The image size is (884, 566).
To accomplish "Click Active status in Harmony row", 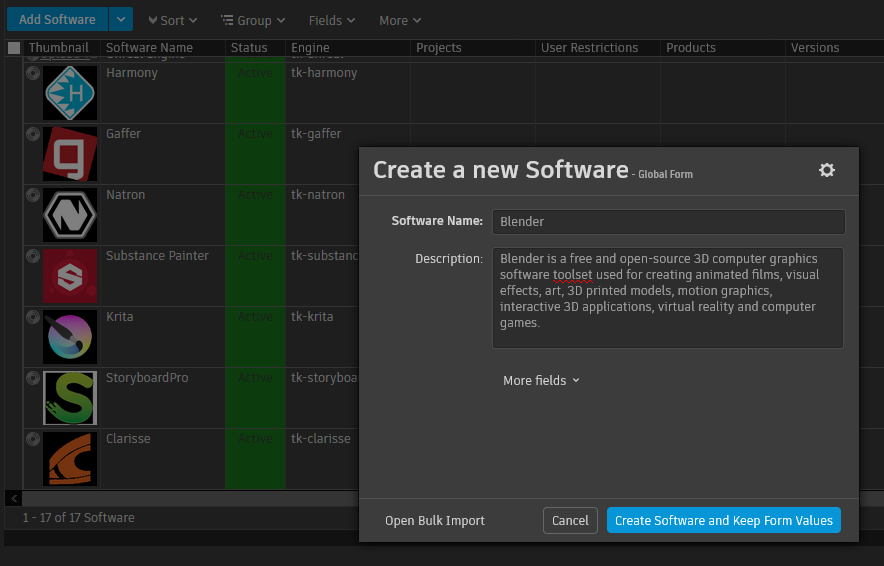I will (x=255, y=93).
